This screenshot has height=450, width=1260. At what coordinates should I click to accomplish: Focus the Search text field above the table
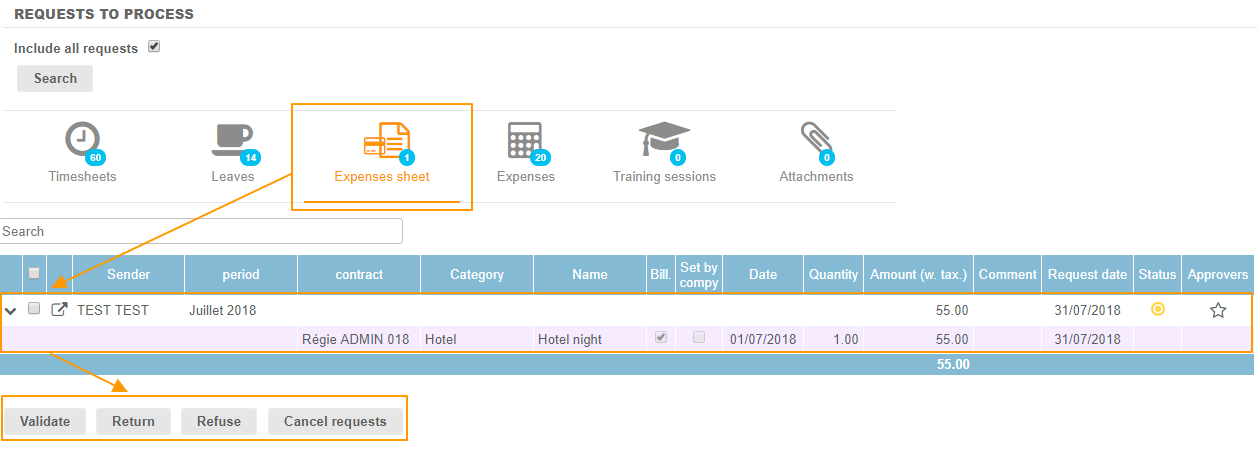(x=201, y=231)
